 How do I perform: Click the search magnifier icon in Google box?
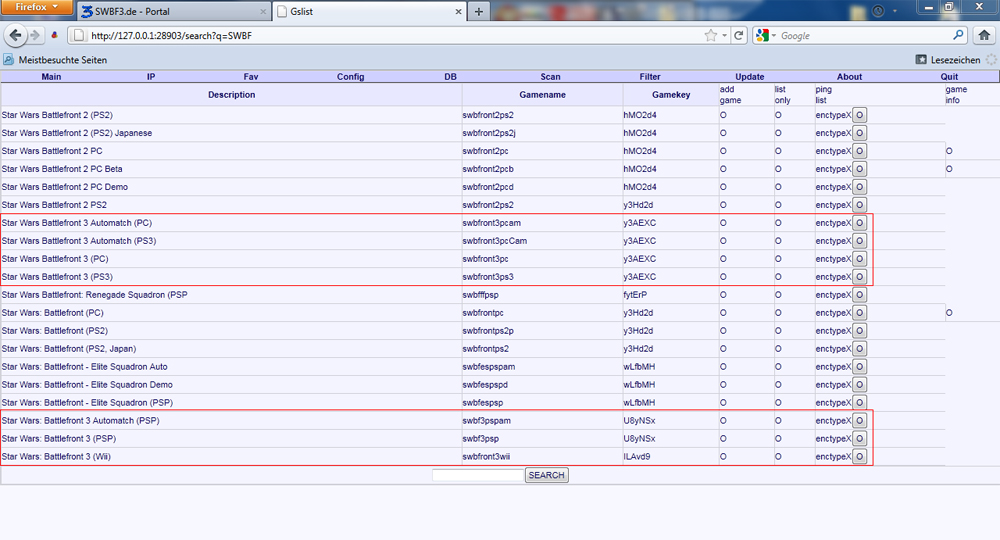point(958,35)
